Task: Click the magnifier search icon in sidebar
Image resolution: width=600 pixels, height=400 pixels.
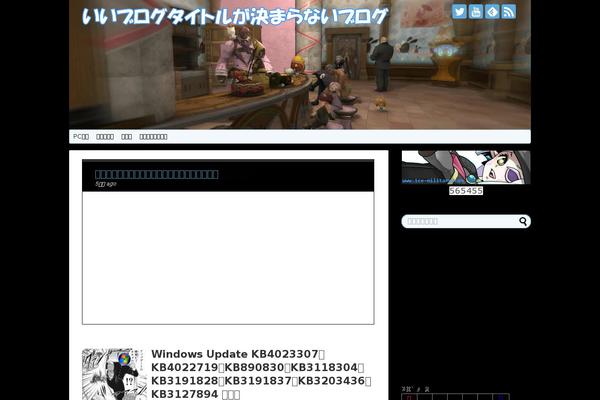Action: coord(523,221)
